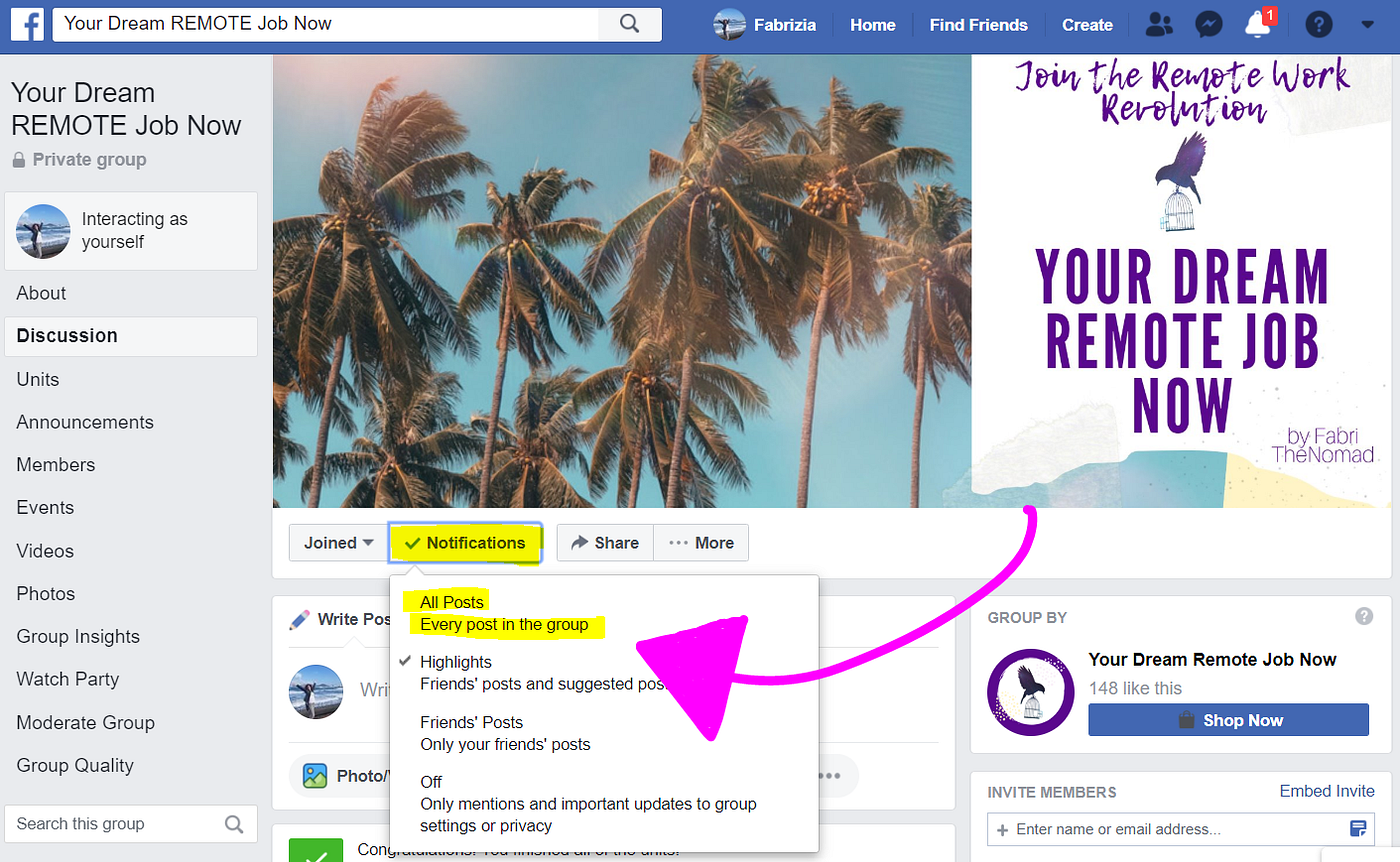Open the friend requests icon
This screenshot has height=862, width=1400.
click(x=1160, y=25)
